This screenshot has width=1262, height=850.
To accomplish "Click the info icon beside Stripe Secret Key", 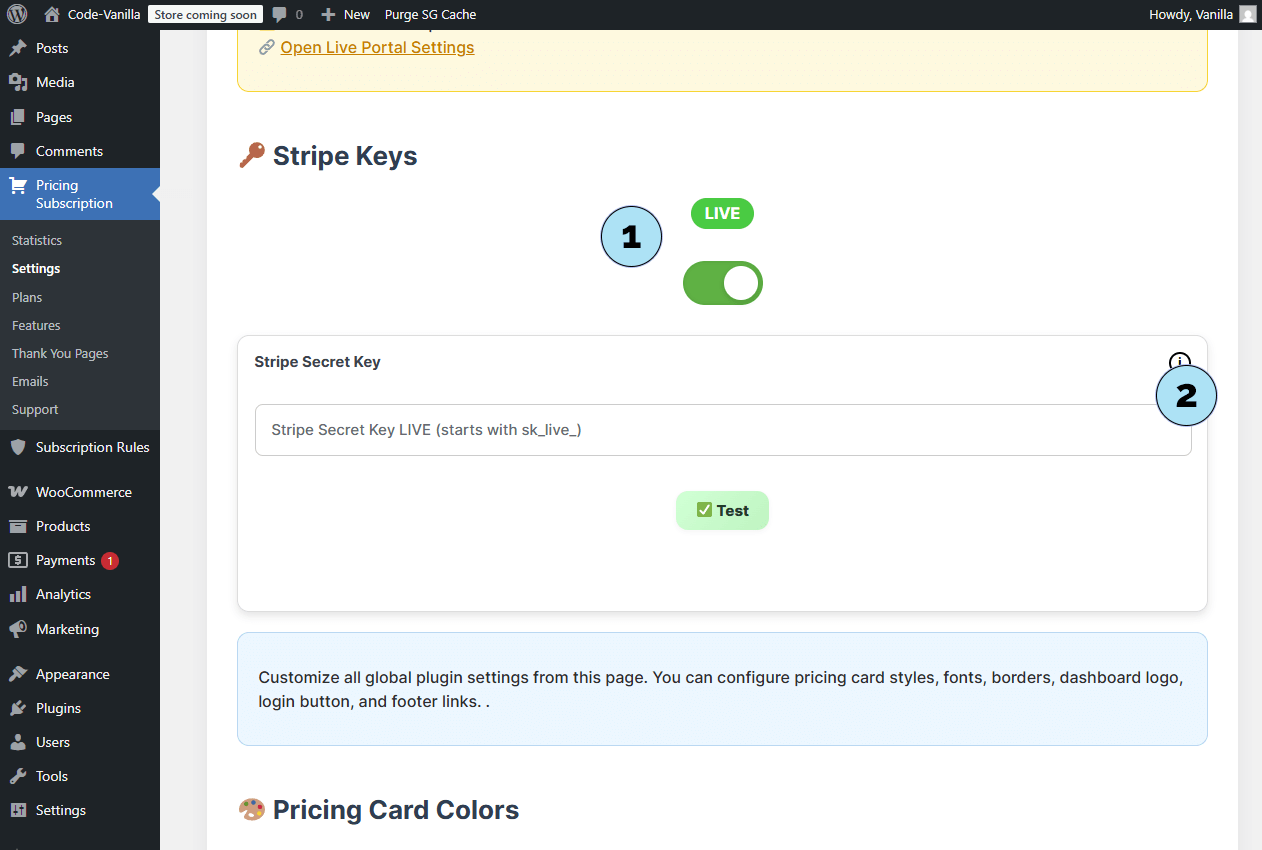I will [x=1179, y=361].
